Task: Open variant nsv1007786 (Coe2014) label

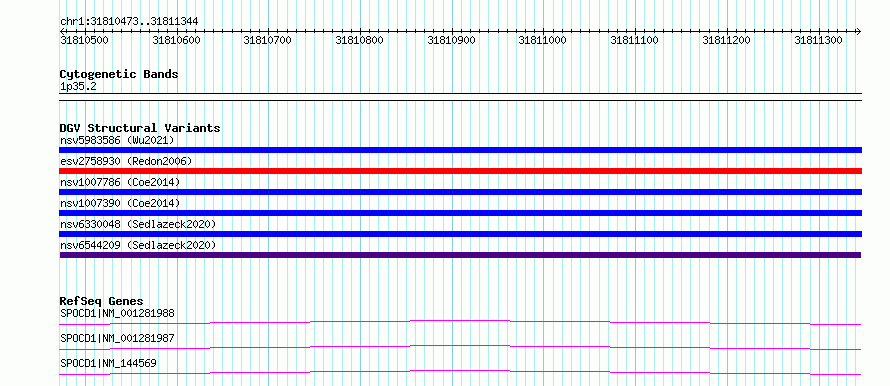Action: pos(120,182)
